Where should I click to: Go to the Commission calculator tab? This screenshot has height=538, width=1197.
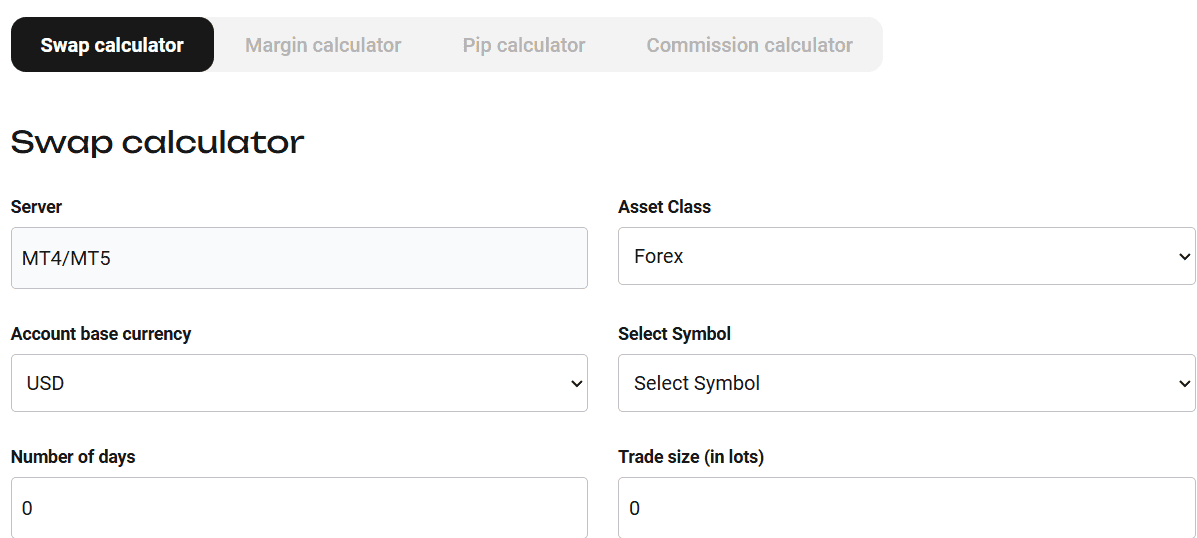pyautogui.click(x=749, y=45)
